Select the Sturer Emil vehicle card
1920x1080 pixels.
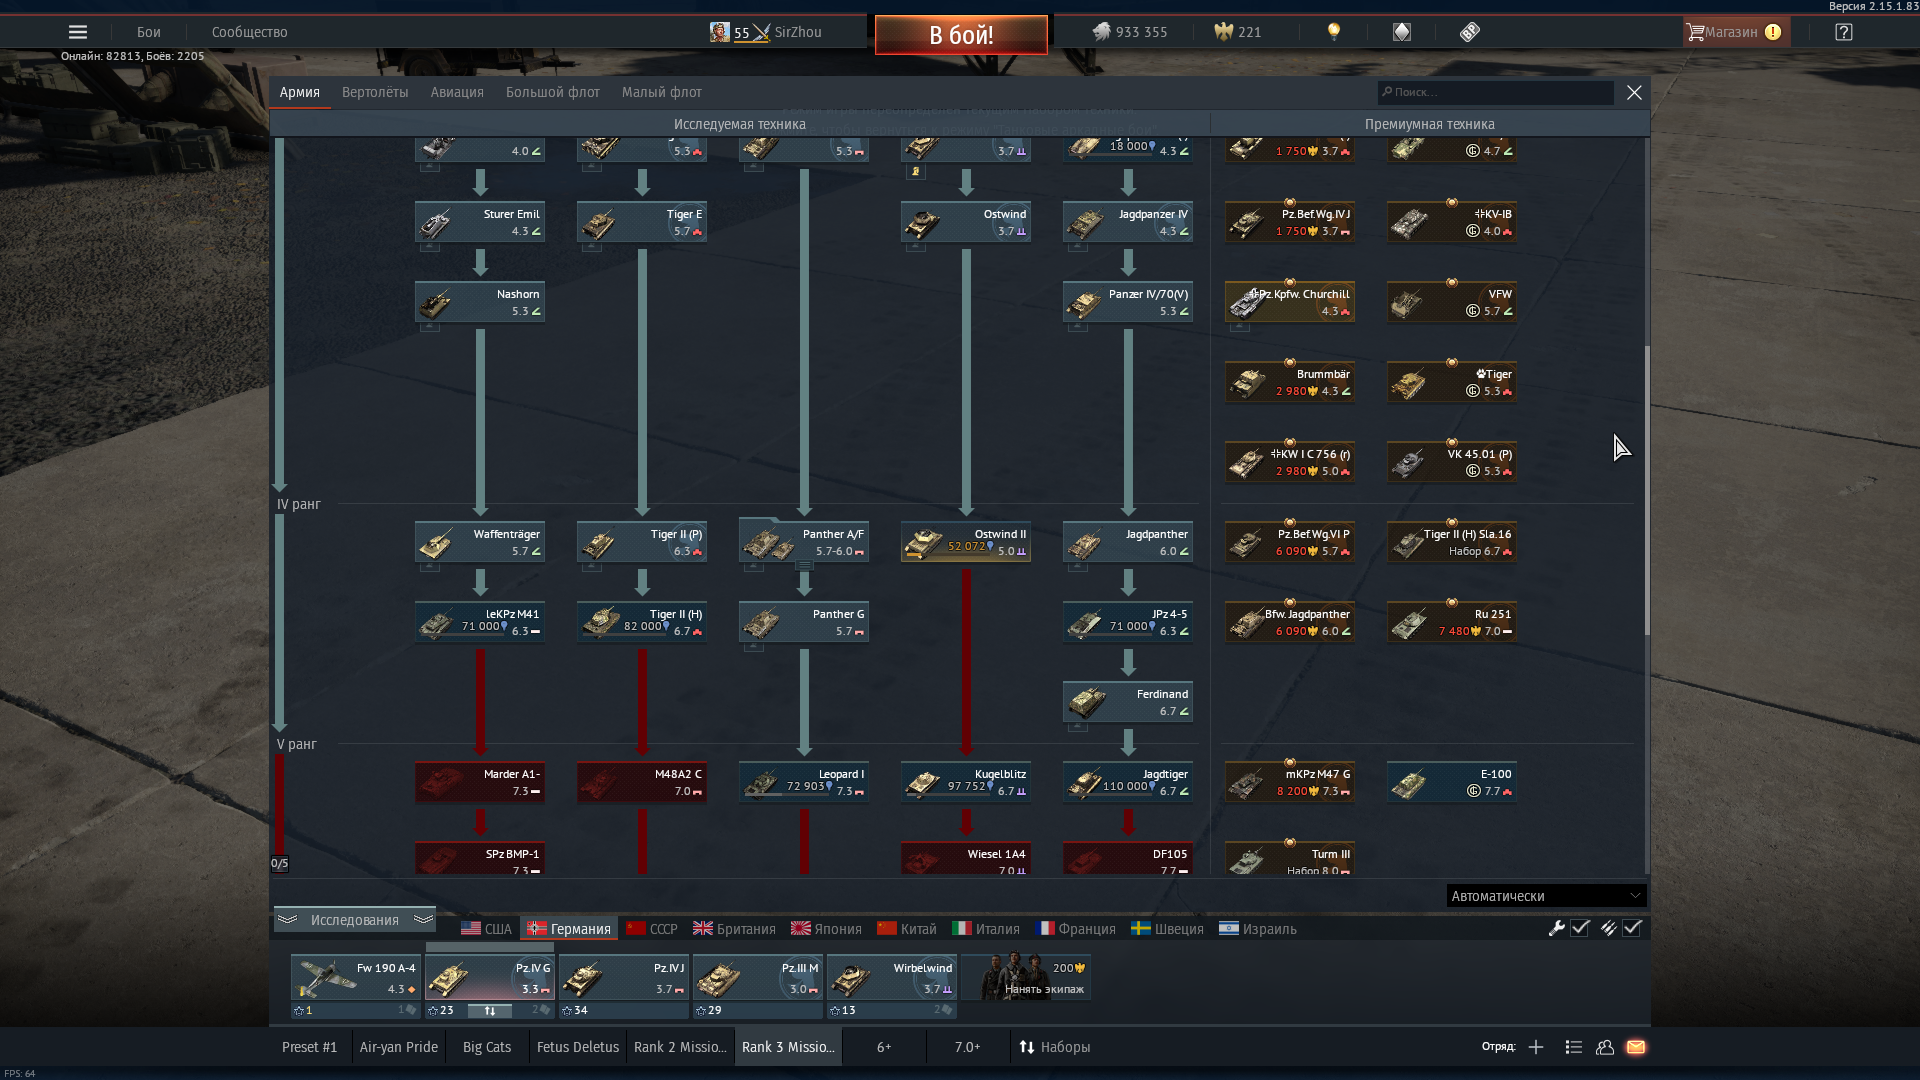[480, 222]
